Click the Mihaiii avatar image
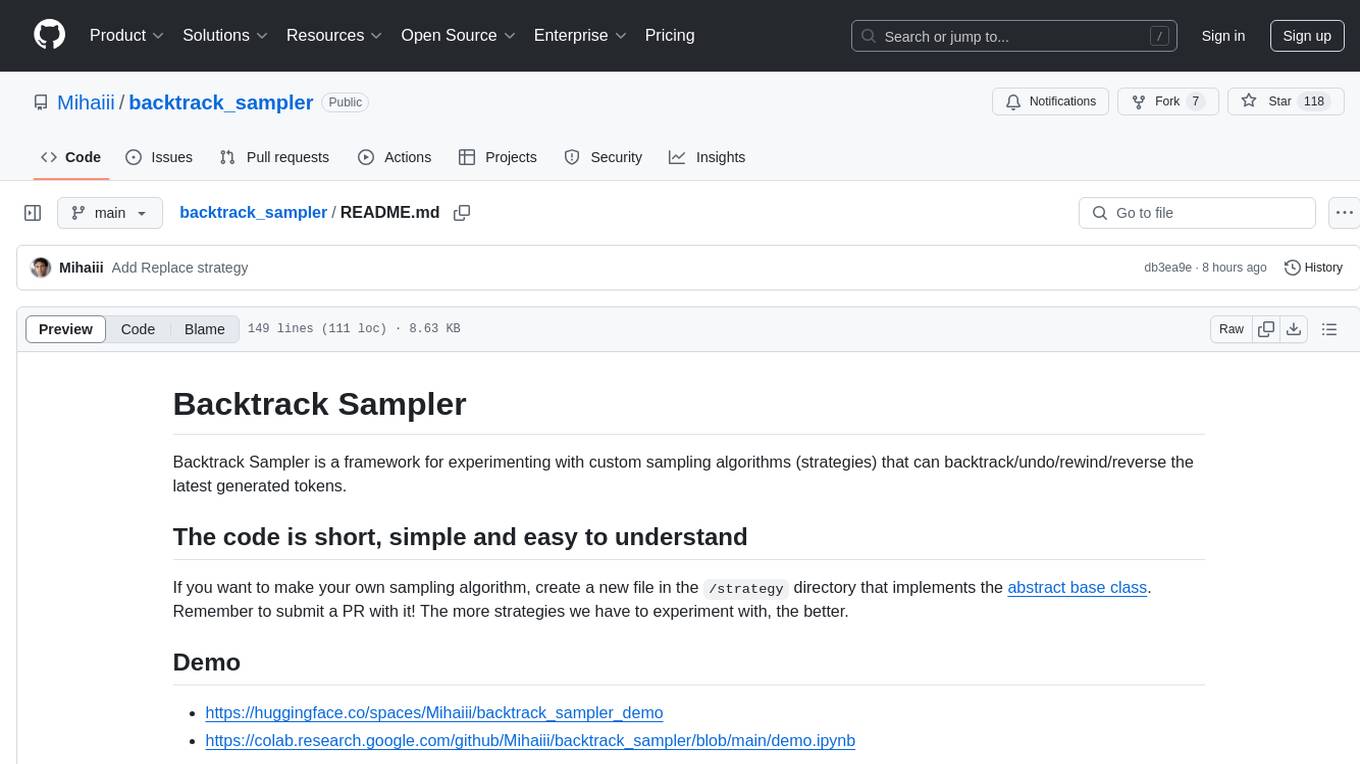The image size is (1360, 764). [41, 267]
